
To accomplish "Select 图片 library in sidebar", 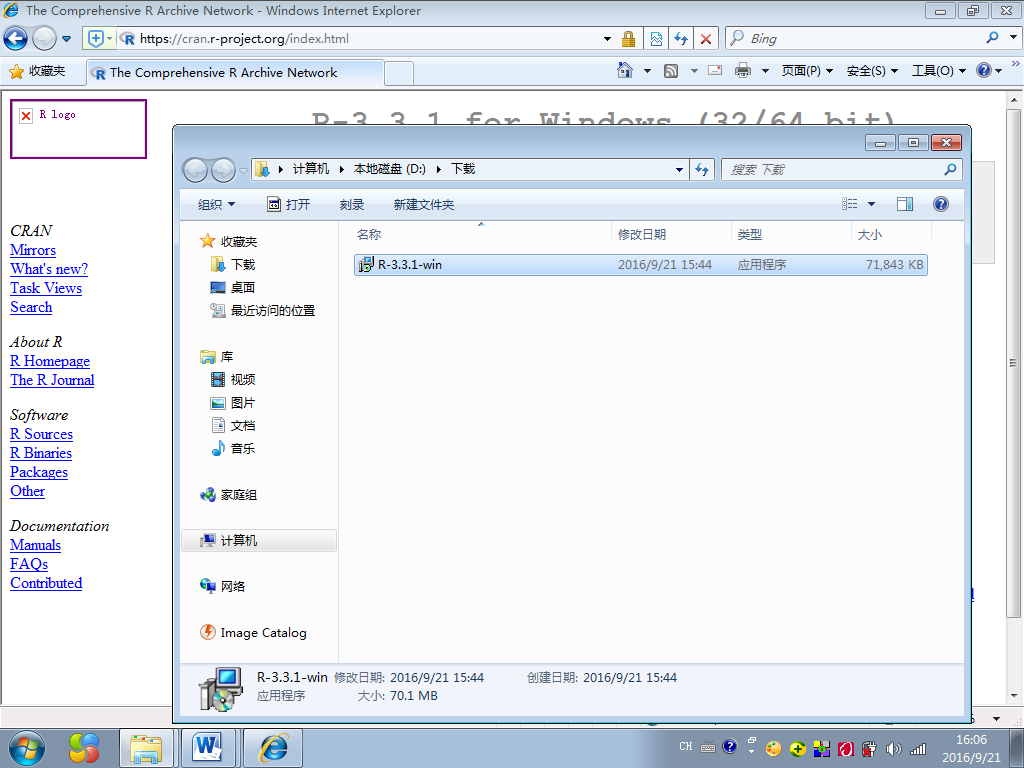I will (233, 402).
